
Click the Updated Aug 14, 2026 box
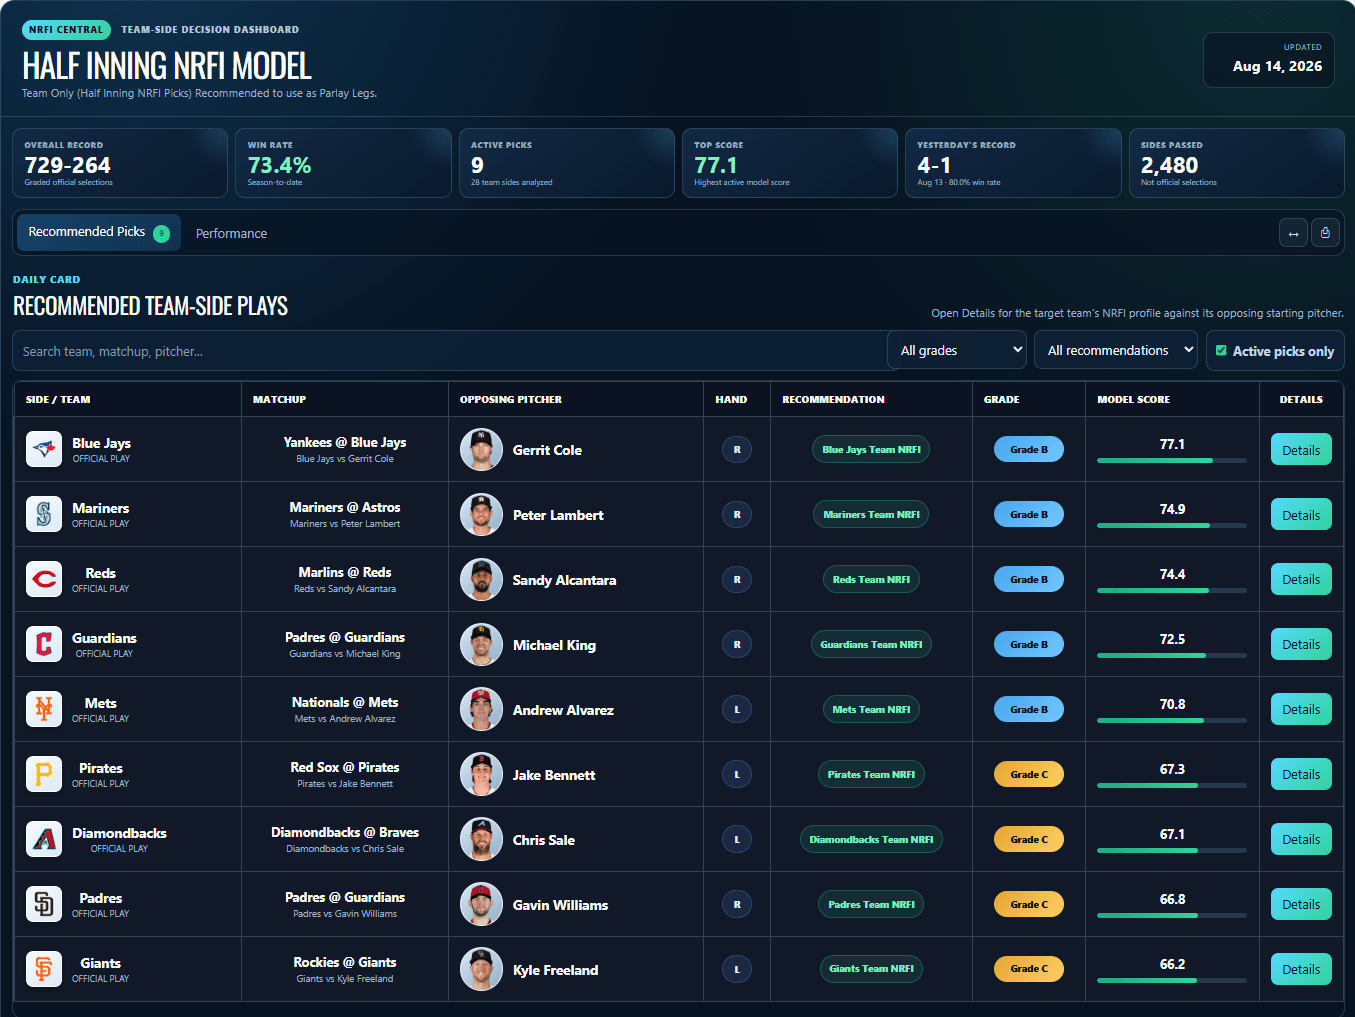[x=1269, y=60]
